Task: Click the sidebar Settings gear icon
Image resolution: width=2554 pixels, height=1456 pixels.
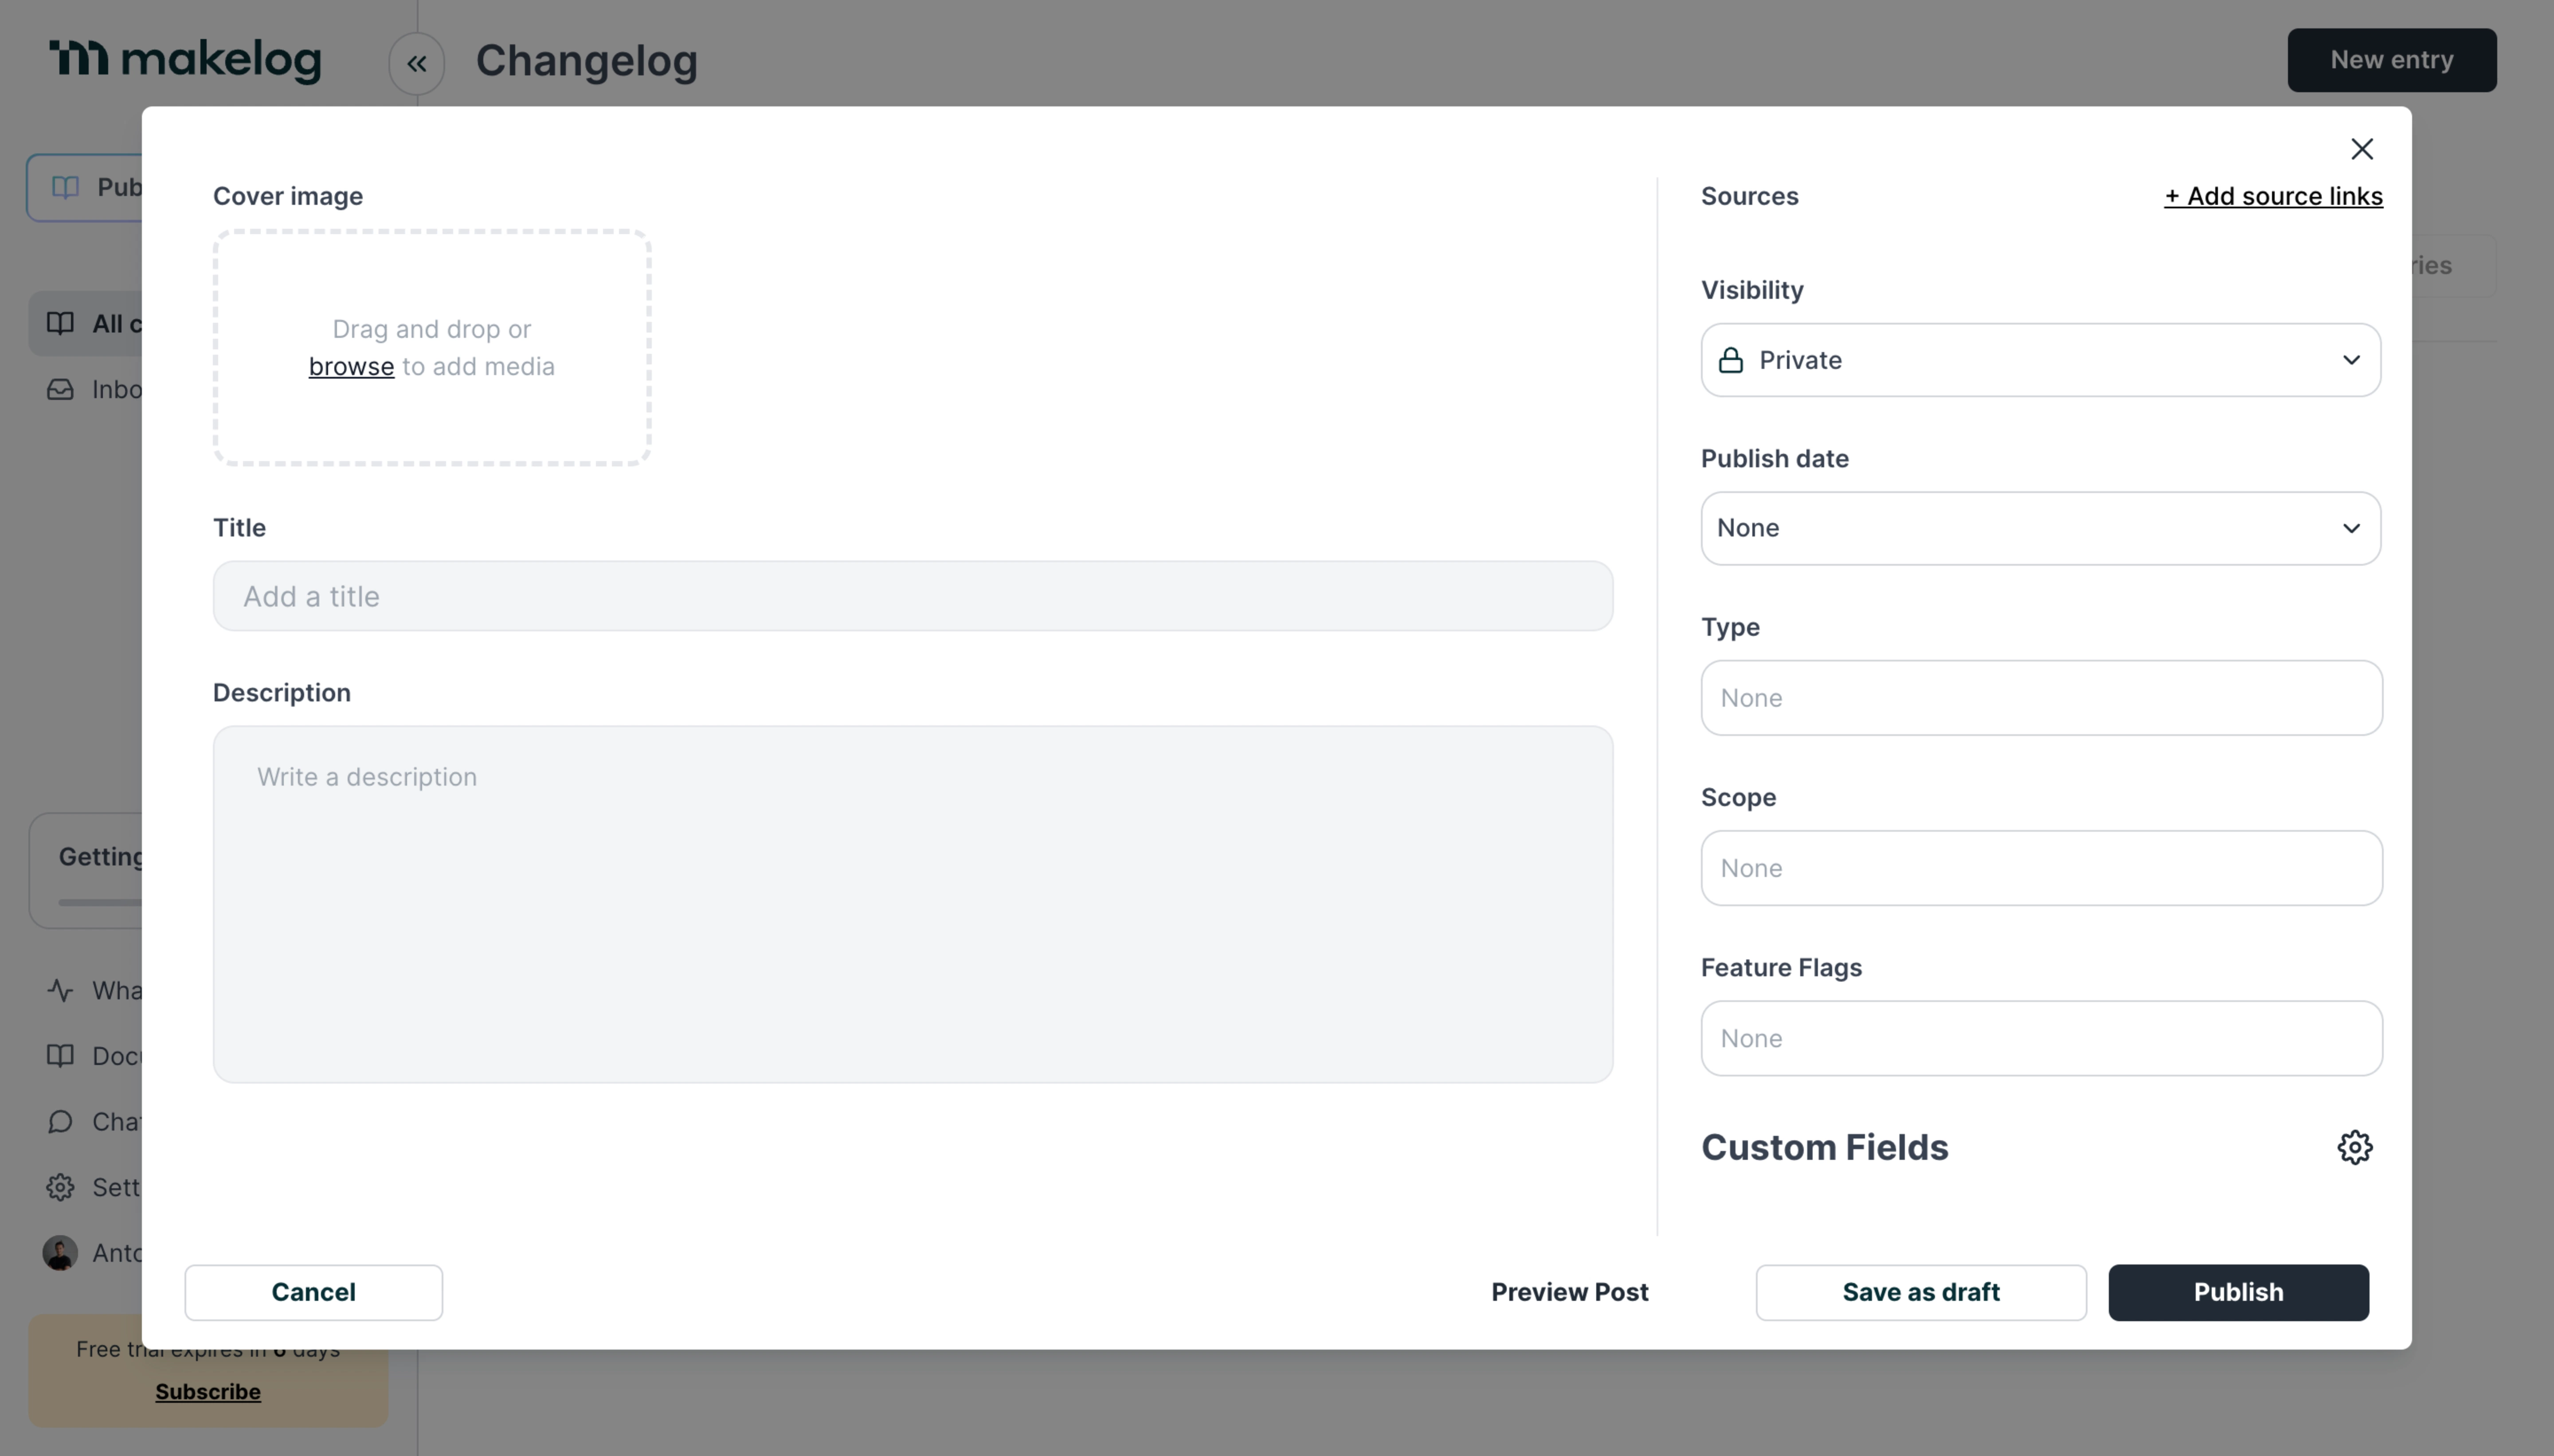Action: 60,1187
